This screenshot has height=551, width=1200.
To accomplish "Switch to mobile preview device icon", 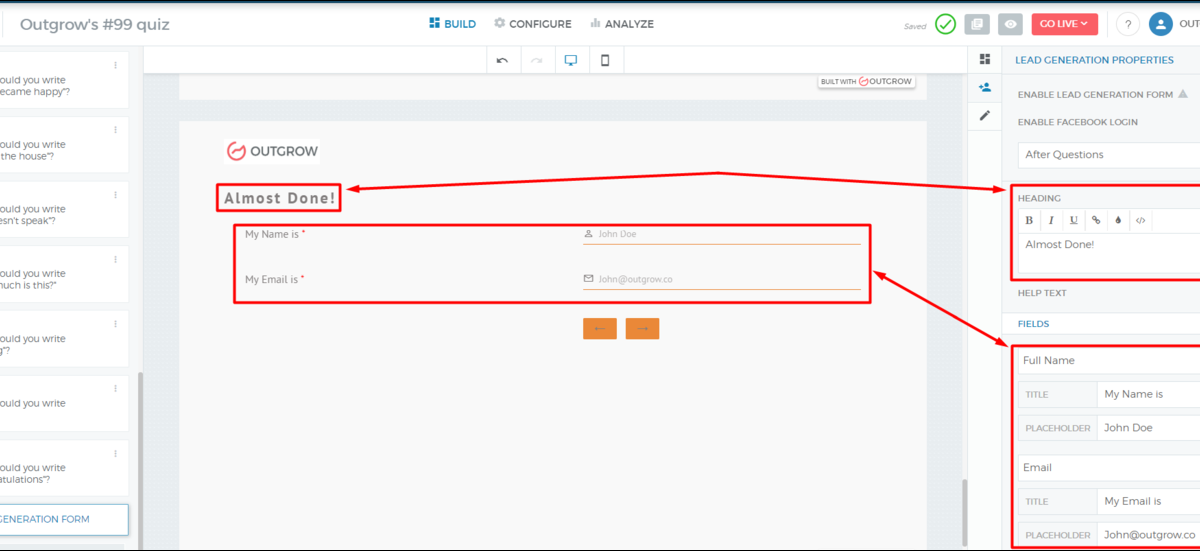I will [x=605, y=61].
